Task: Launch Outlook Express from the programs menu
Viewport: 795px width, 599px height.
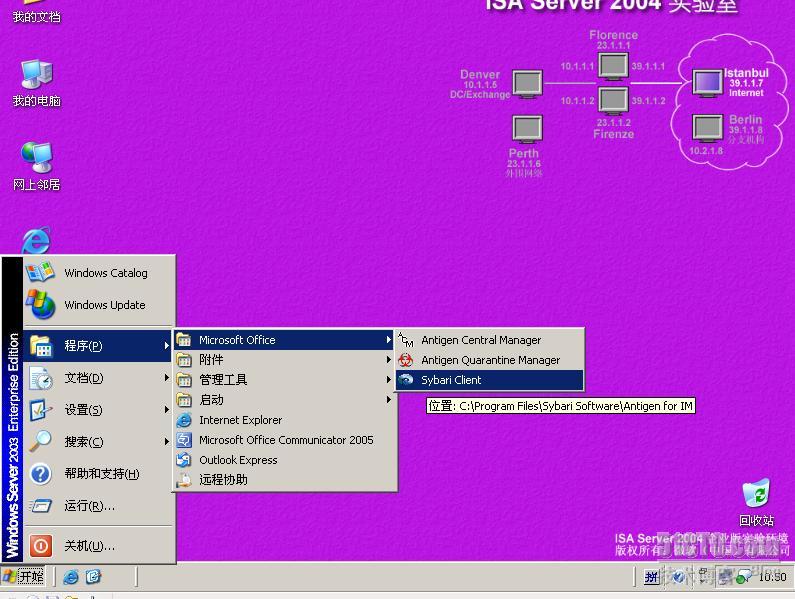Action: coord(284,460)
